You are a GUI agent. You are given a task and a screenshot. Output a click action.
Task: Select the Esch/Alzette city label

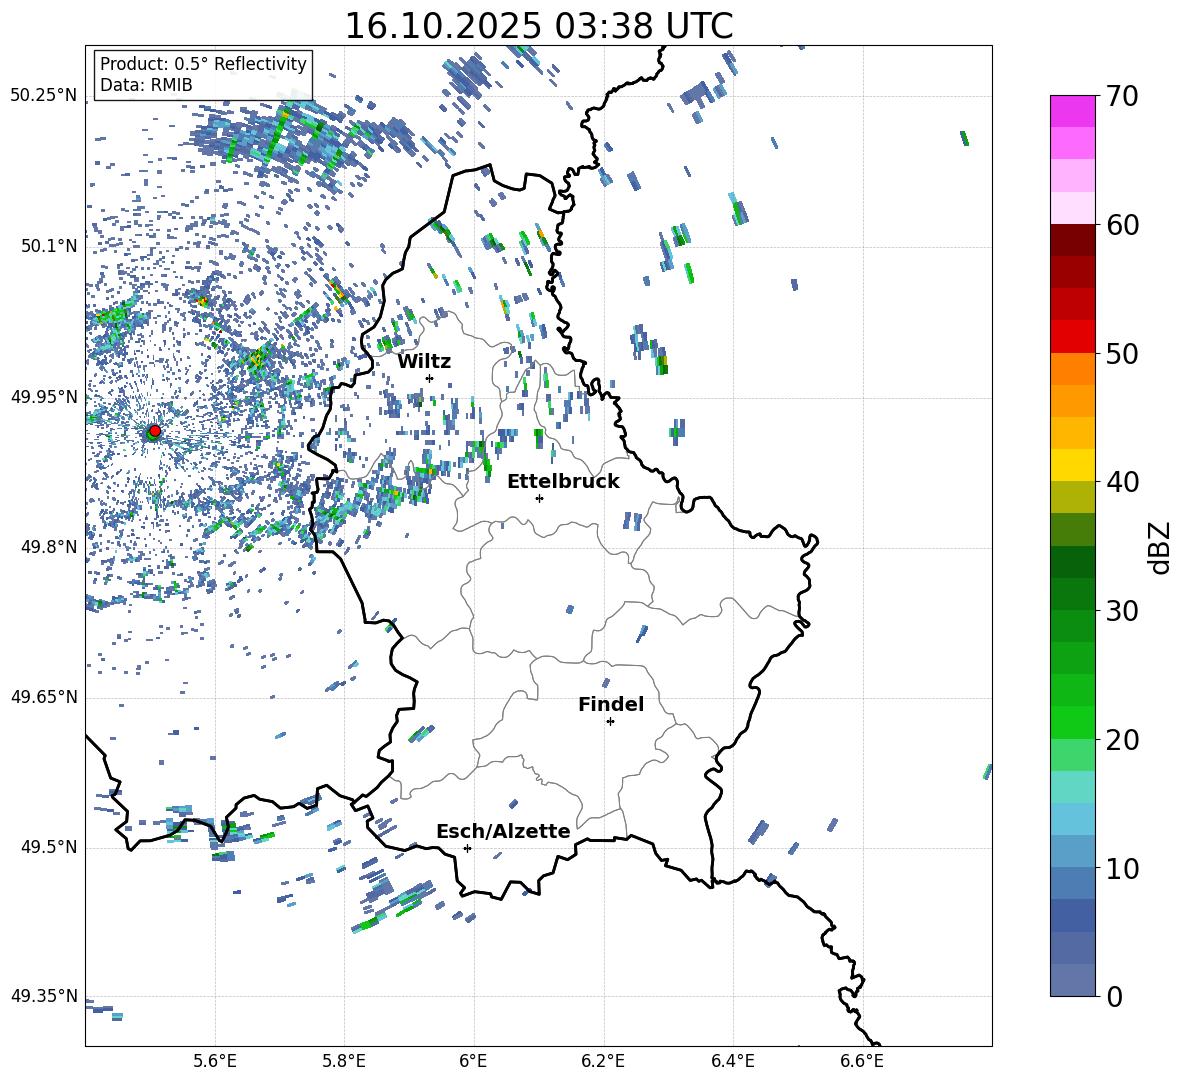click(x=503, y=831)
